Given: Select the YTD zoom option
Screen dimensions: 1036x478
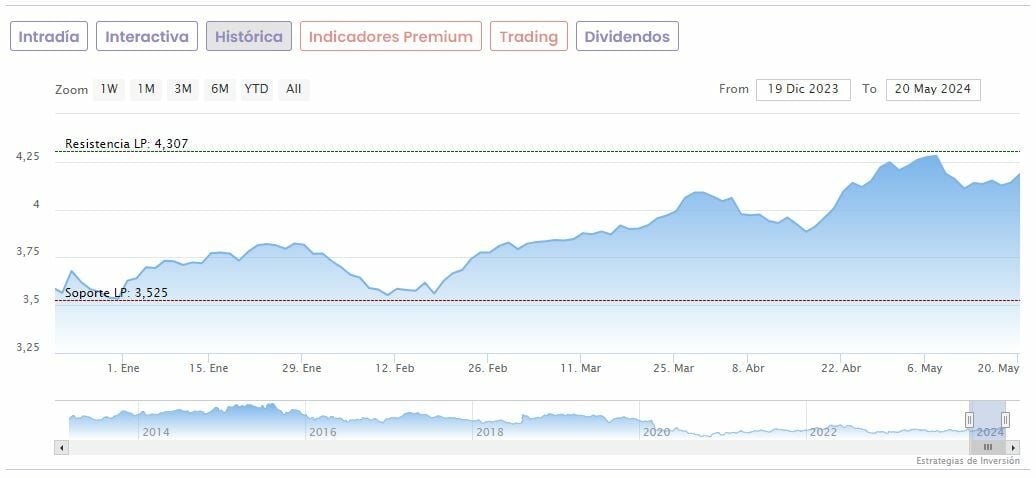Looking at the screenshot, I should point(256,89).
